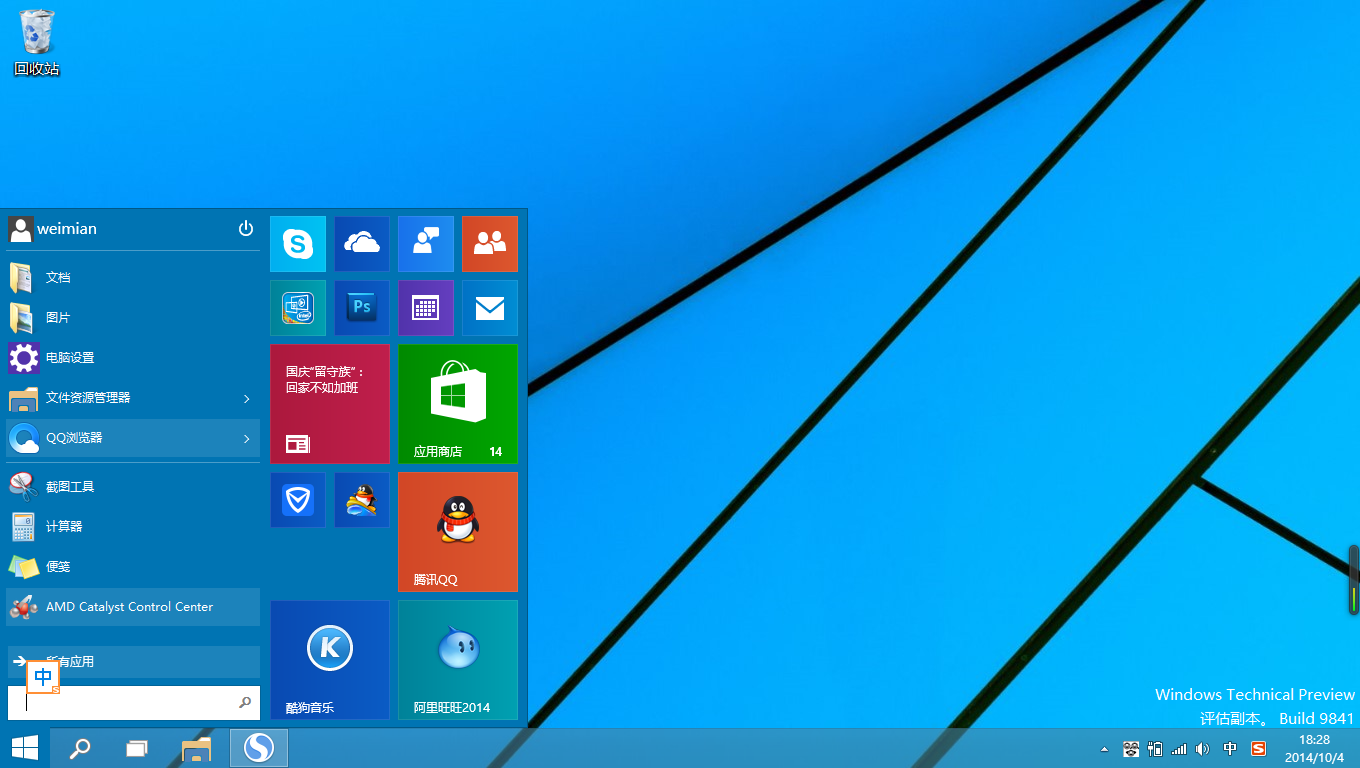1360x768 pixels.
Task: Open the Skype tile
Action: [298, 244]
